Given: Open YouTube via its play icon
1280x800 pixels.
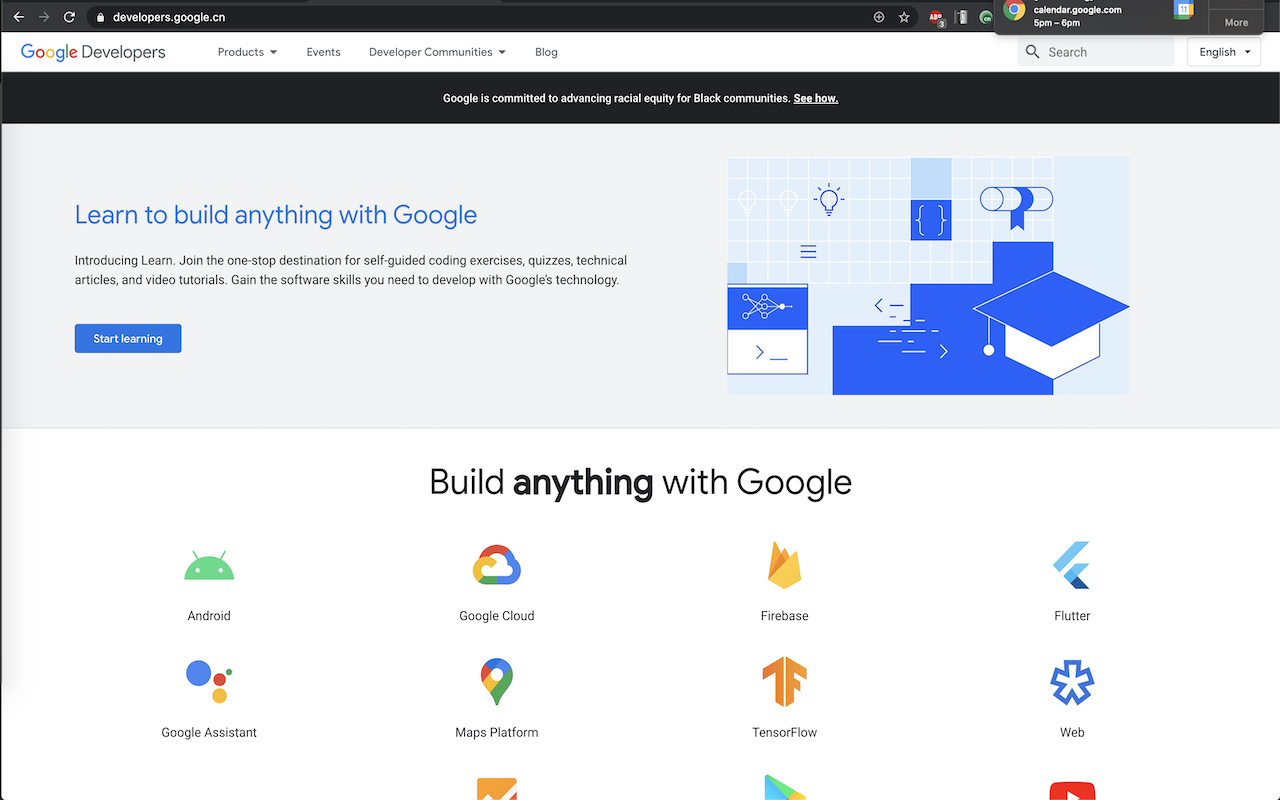Looking at the screenshot, I should click(1072, 790).
